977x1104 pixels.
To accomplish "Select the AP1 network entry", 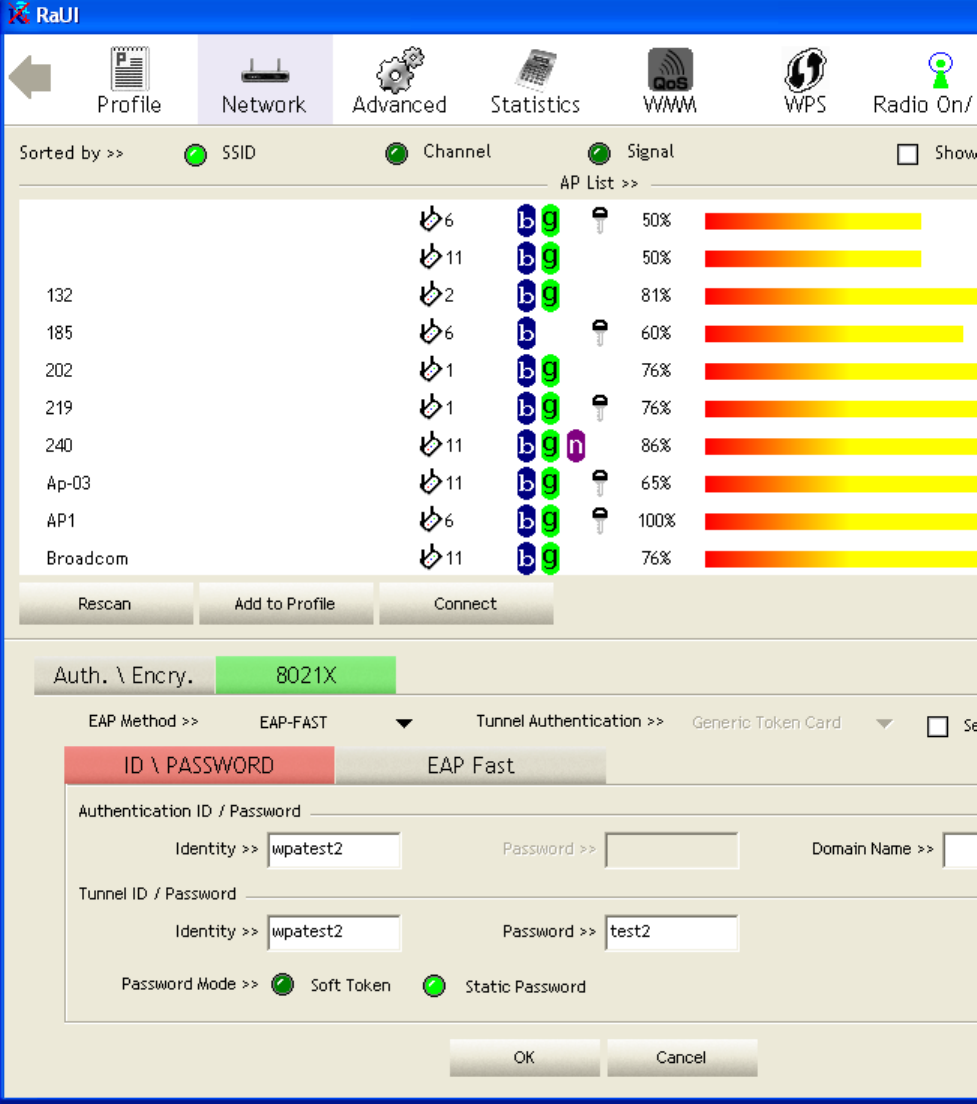I will (x=61, y=521).
